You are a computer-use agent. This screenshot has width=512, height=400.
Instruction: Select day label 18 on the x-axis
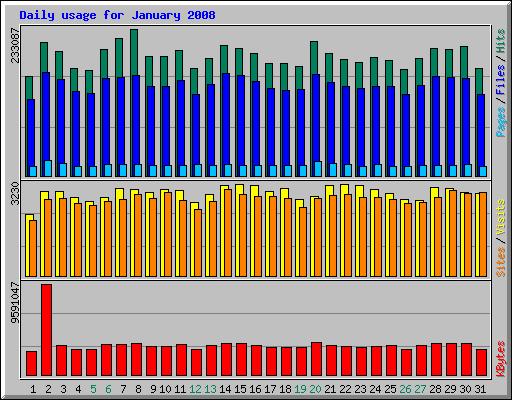pyautogui.click(x=285, y=389)
